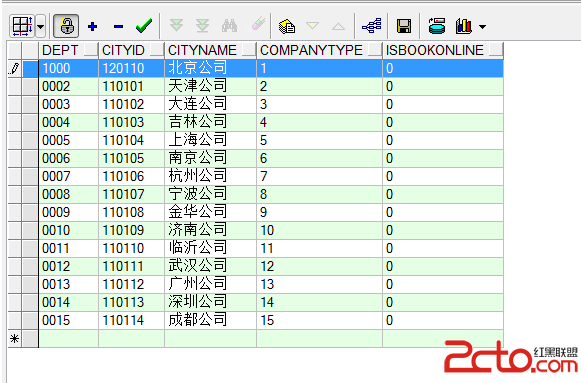
Task: Insert a record with the plus icon
Action: (93, 26)
